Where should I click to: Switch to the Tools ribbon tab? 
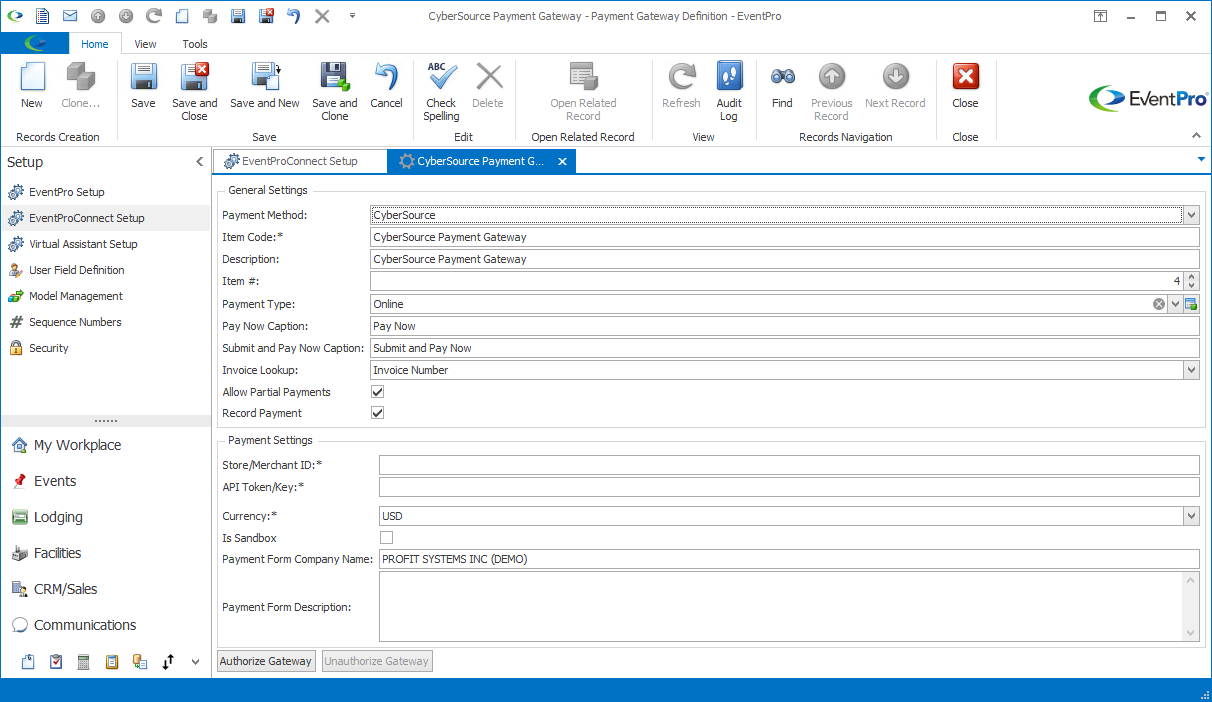195,44
